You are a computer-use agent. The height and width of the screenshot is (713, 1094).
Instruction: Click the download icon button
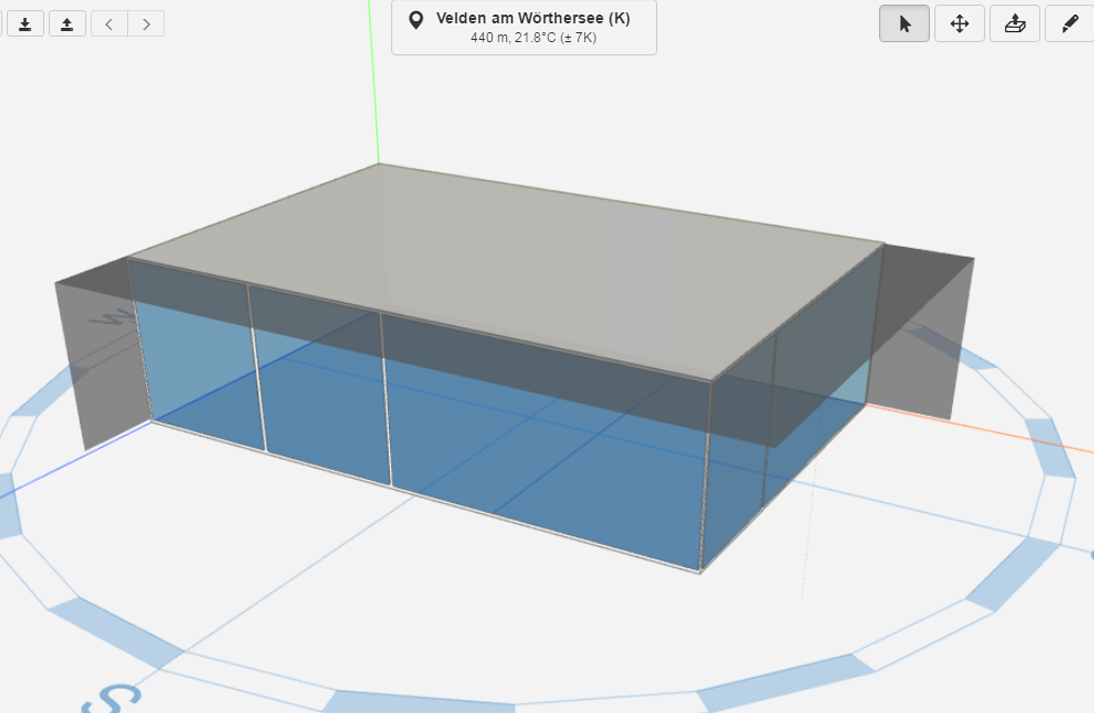(25, 24)
